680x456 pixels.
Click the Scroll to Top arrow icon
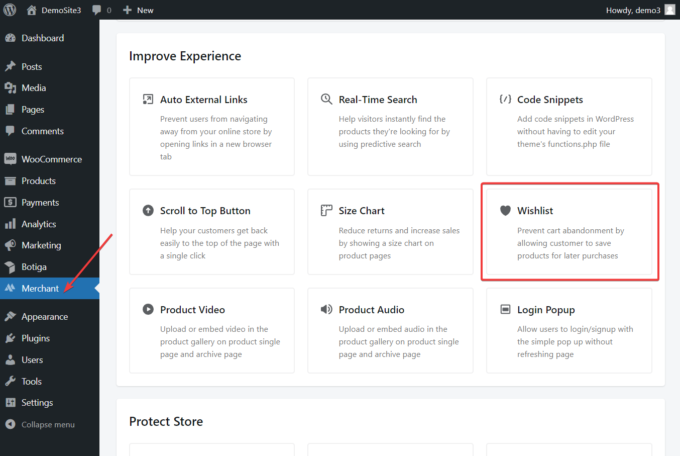(x=148, y=210)
